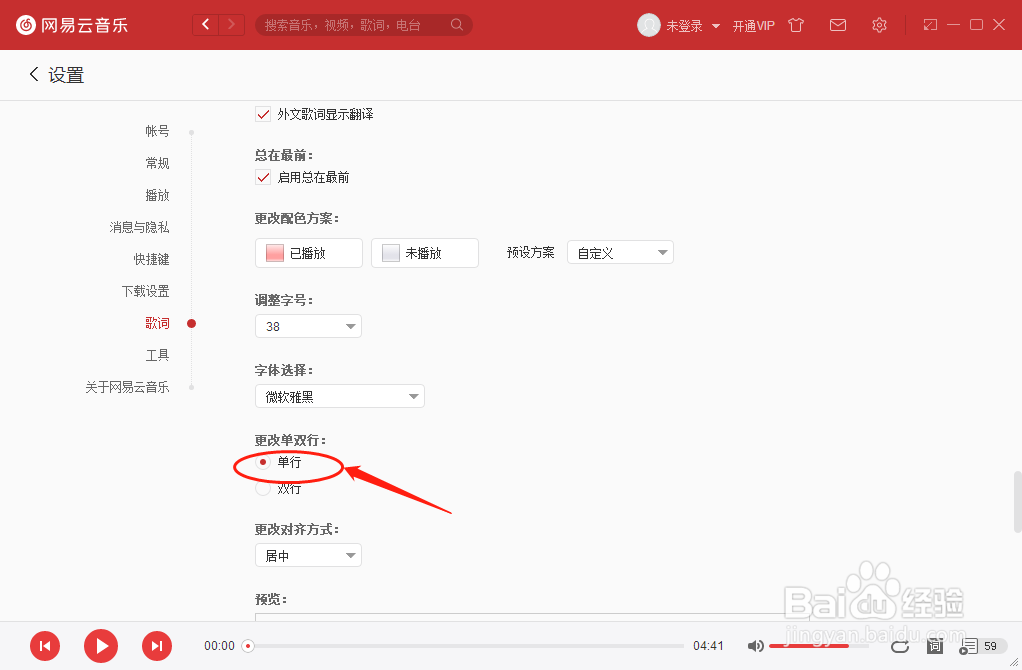
Task: Select the 双行 lyrics radio button
Action: click(262, 488)
